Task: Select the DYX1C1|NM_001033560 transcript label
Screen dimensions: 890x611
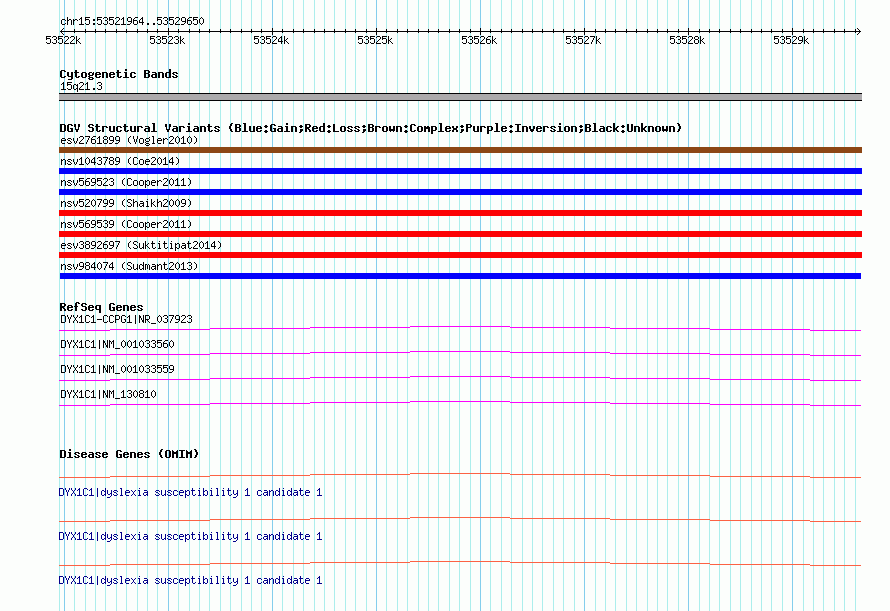Action: [x=117, y=344]
